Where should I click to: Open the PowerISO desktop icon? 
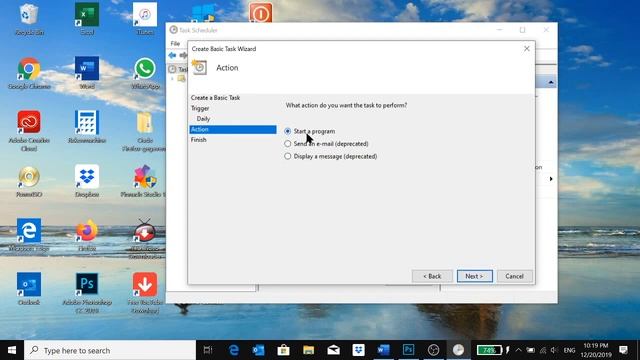coord(29,182)
